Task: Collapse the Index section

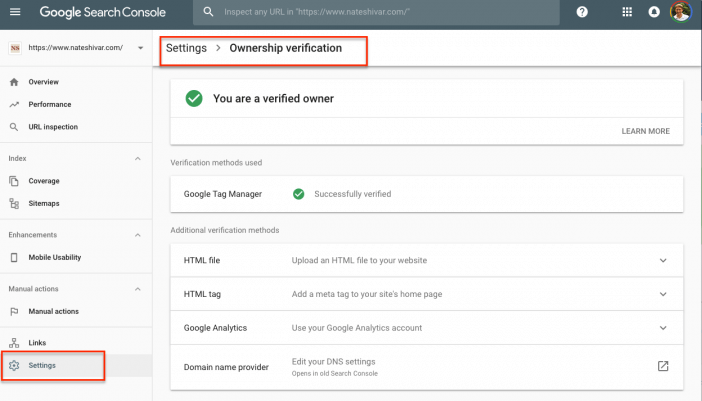Action: point(138,158)
